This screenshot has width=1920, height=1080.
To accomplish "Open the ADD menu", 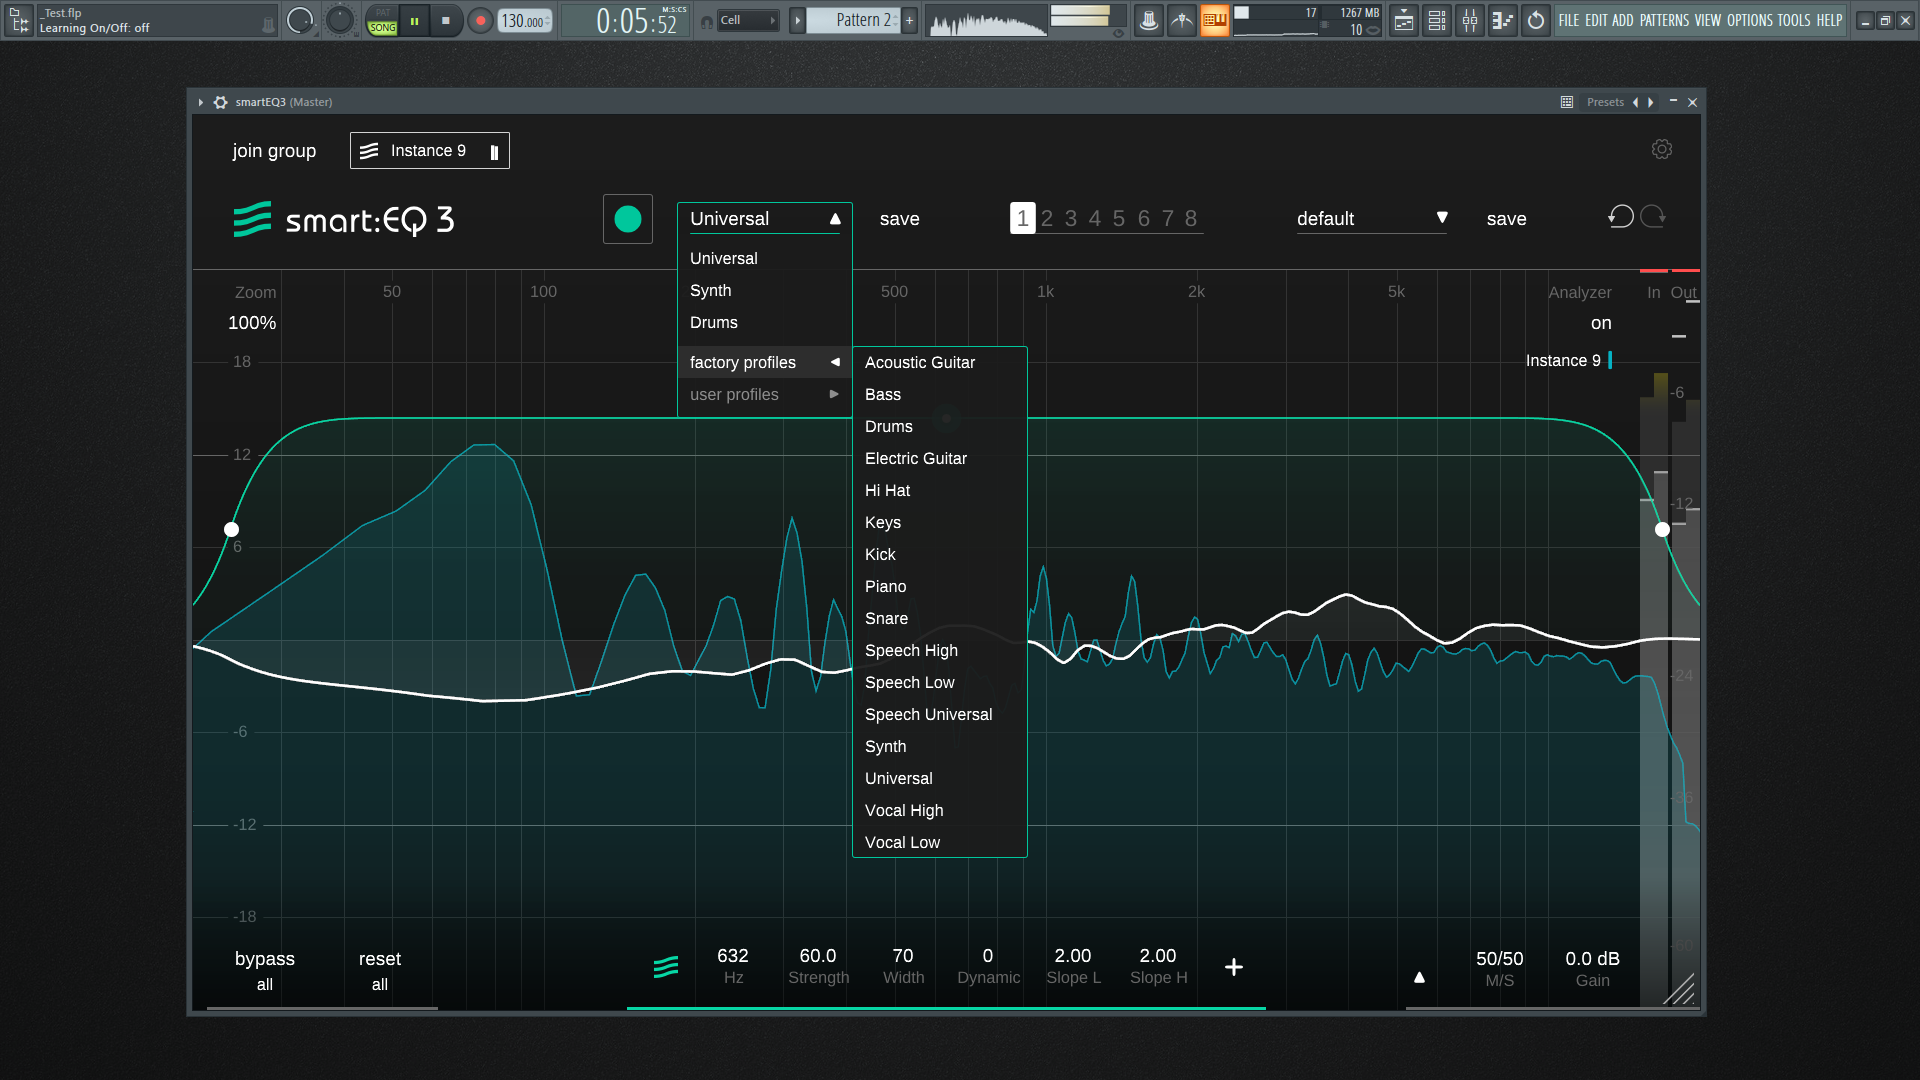I will tap(1622, 20).
